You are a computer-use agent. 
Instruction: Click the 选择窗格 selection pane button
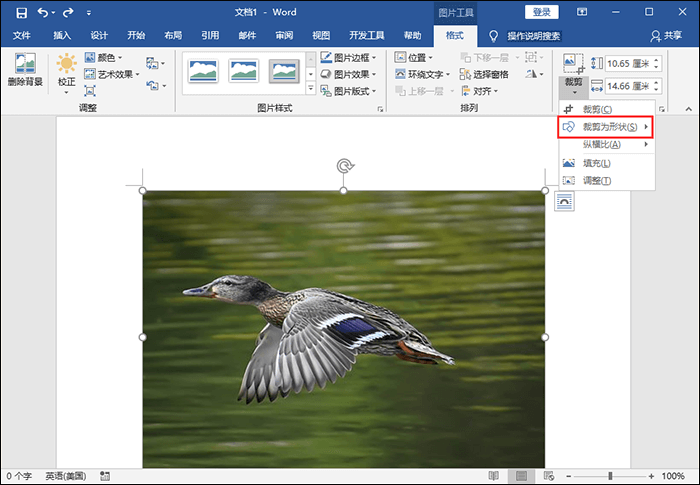click(484, 74)
